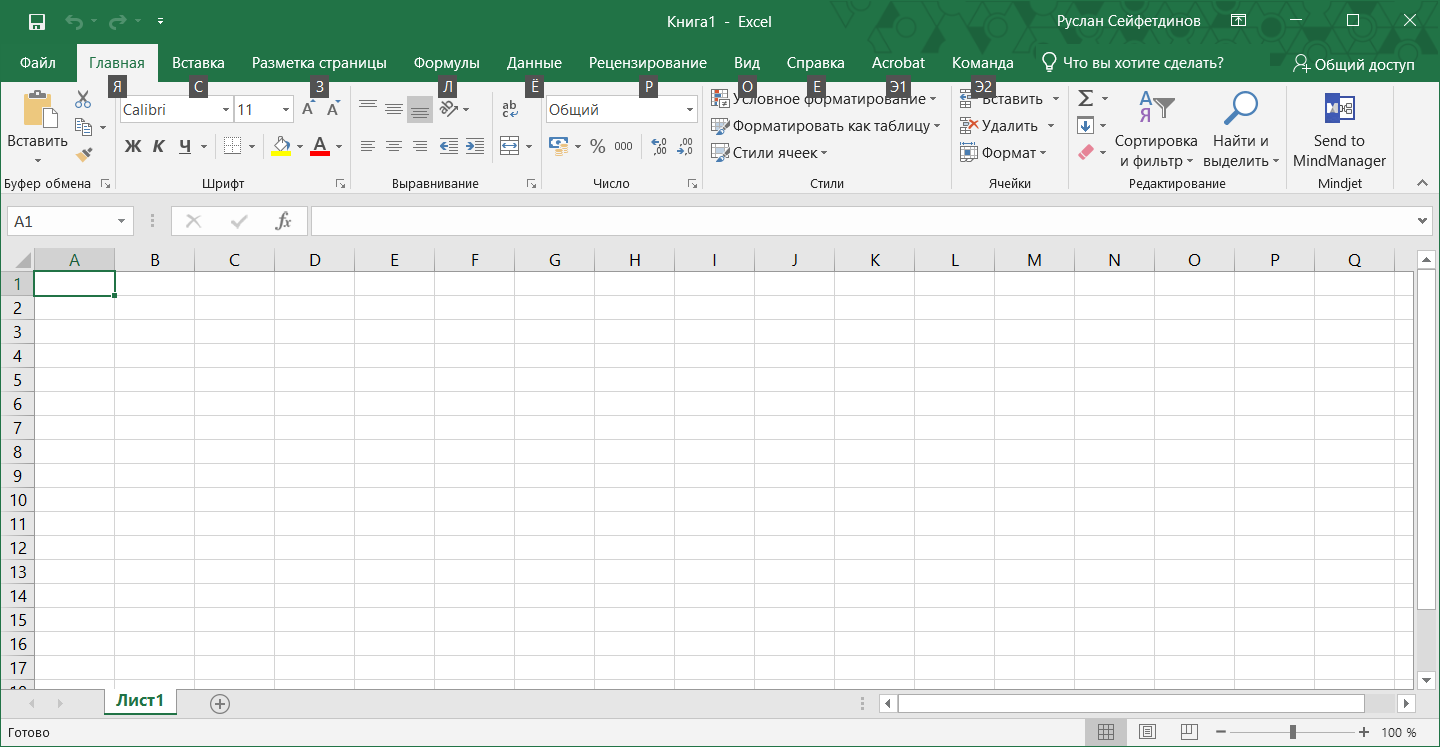
Task: Switch to the Рецензирование tab
Action: tap(647, 62)
